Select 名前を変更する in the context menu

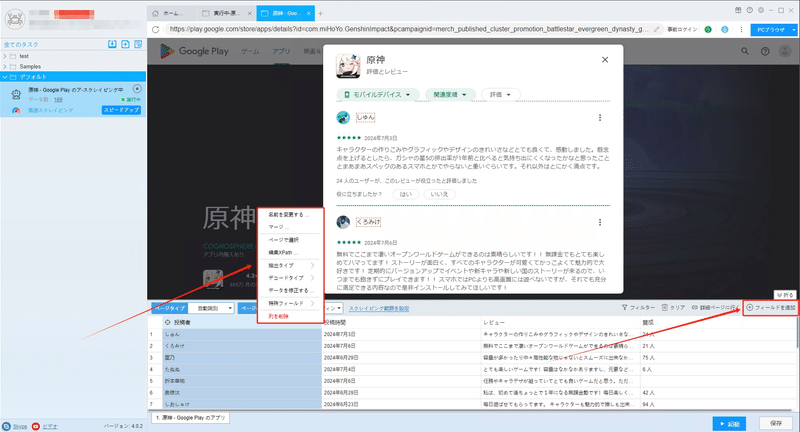point(288,215)
